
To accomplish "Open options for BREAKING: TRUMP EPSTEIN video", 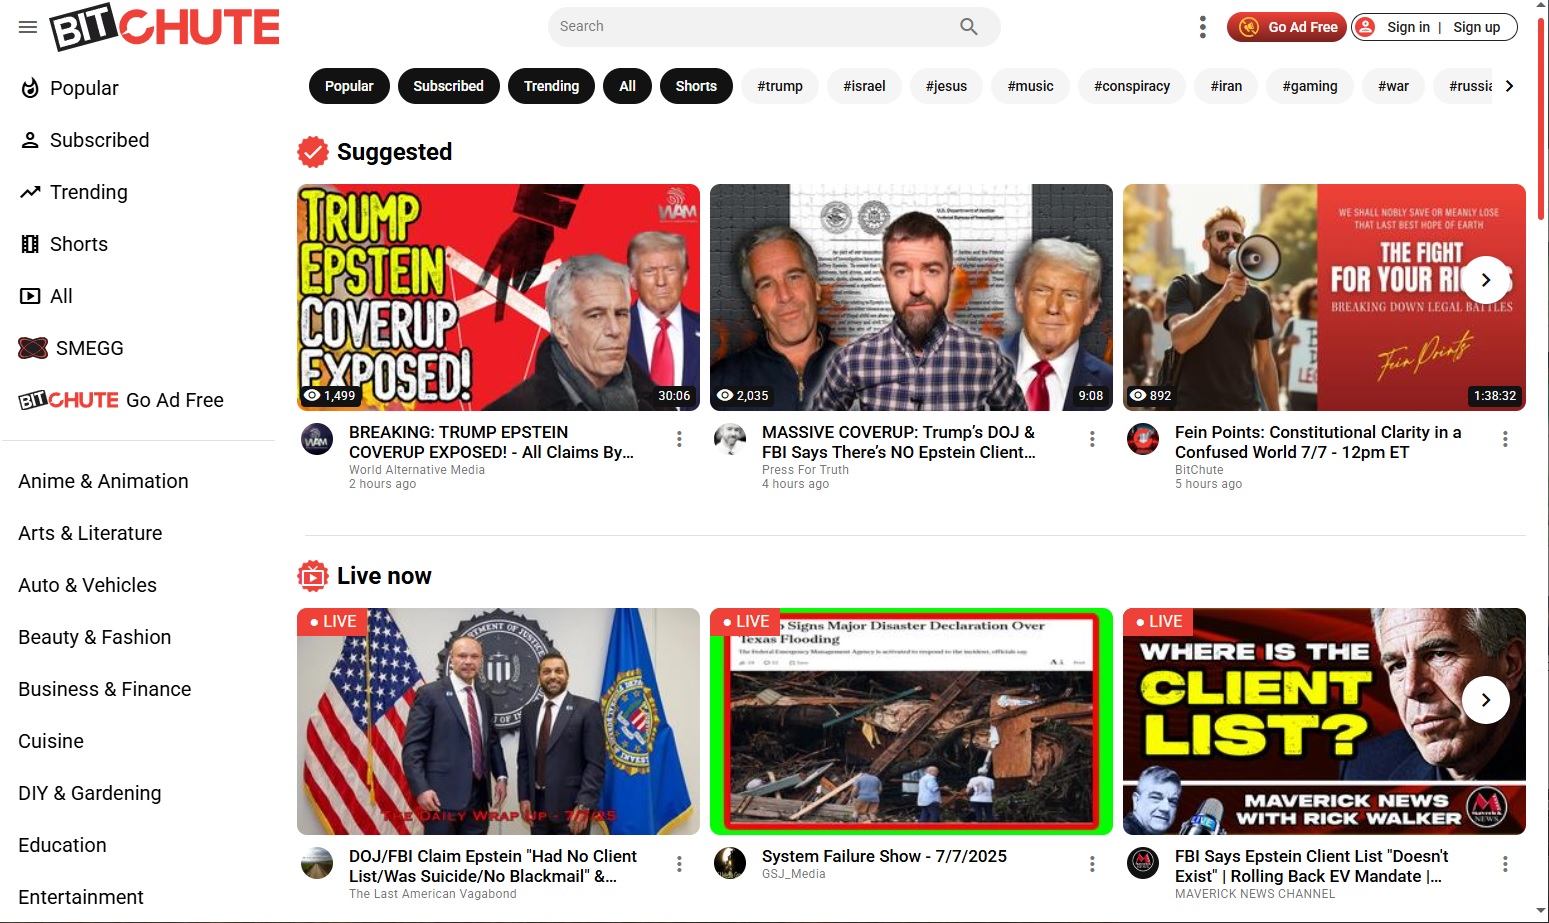I will click(x=679, y=439).
